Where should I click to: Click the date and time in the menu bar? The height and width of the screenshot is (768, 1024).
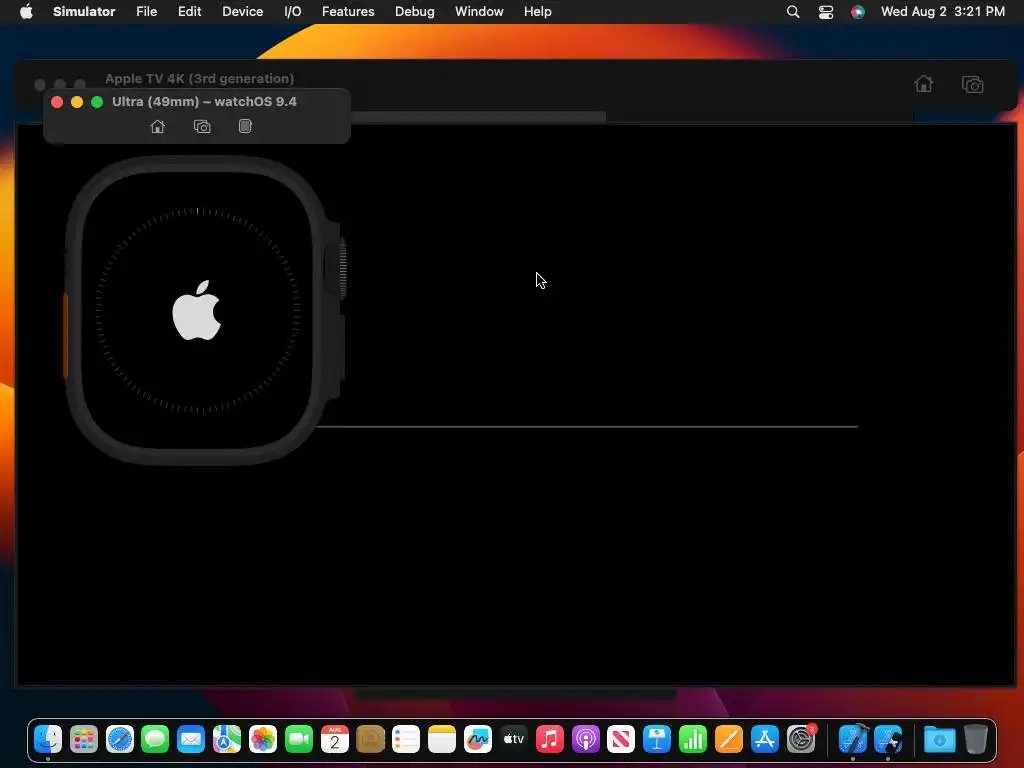(942, 12)
